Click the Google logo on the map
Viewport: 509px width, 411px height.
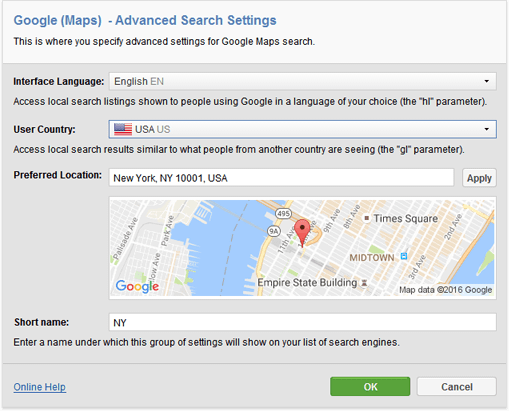click(137, 286)
